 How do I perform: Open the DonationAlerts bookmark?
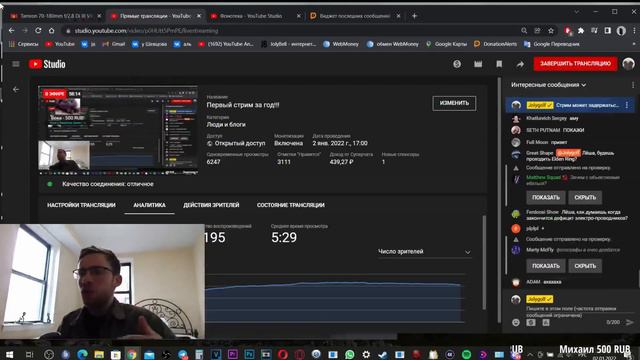495,44
